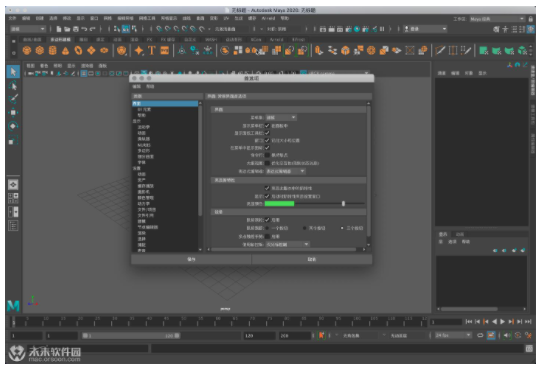The width and height of the screenshot is (538, 369).
Task: Choose the Lasso select tool
Action: coord(13,85)
